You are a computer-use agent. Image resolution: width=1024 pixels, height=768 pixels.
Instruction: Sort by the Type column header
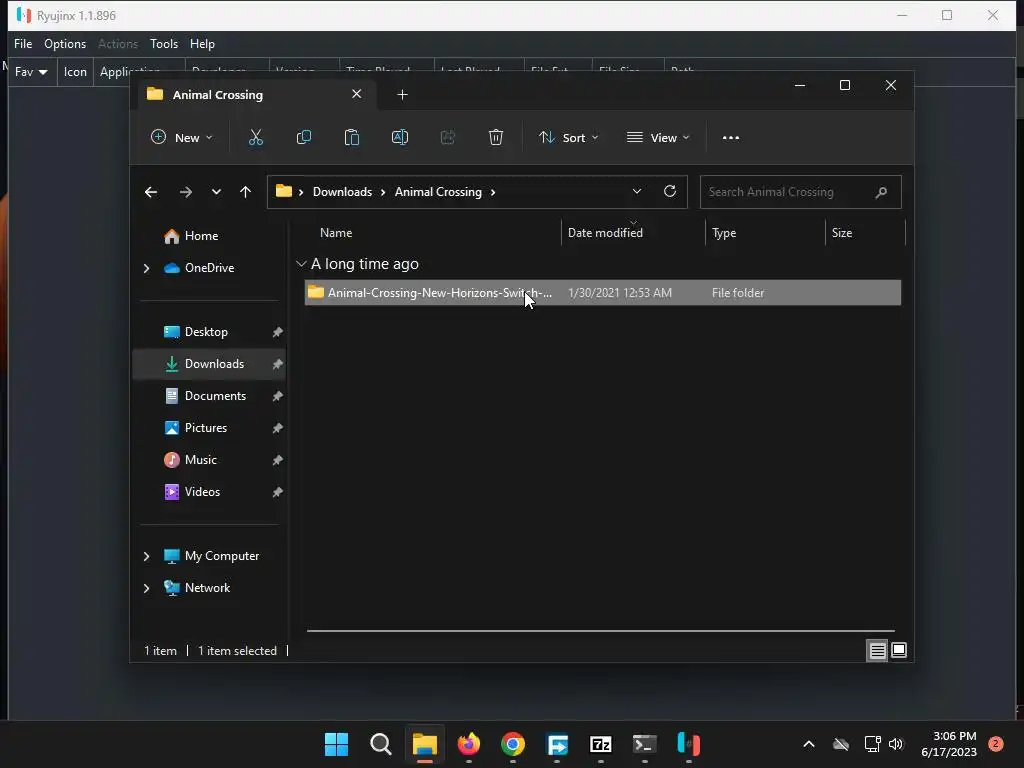(x=724, y=233)
